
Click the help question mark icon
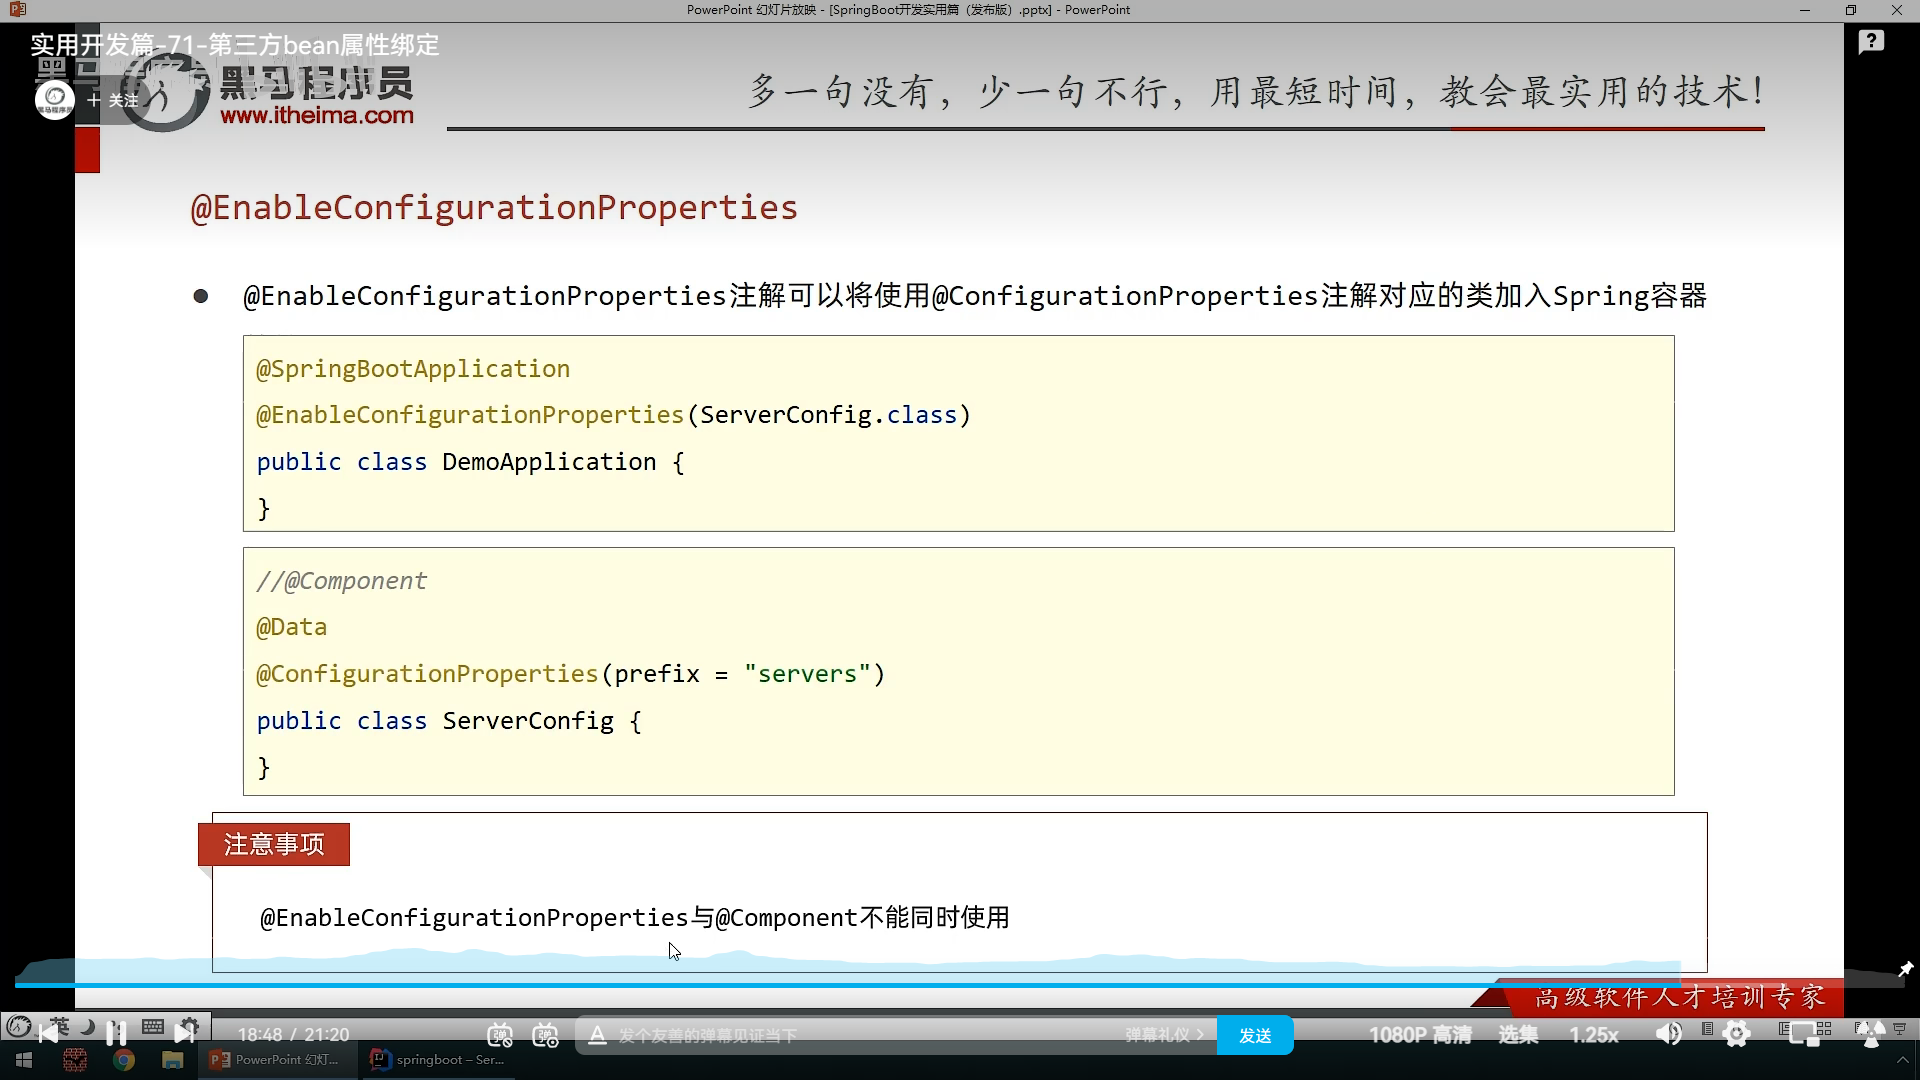coord(1871,42)
